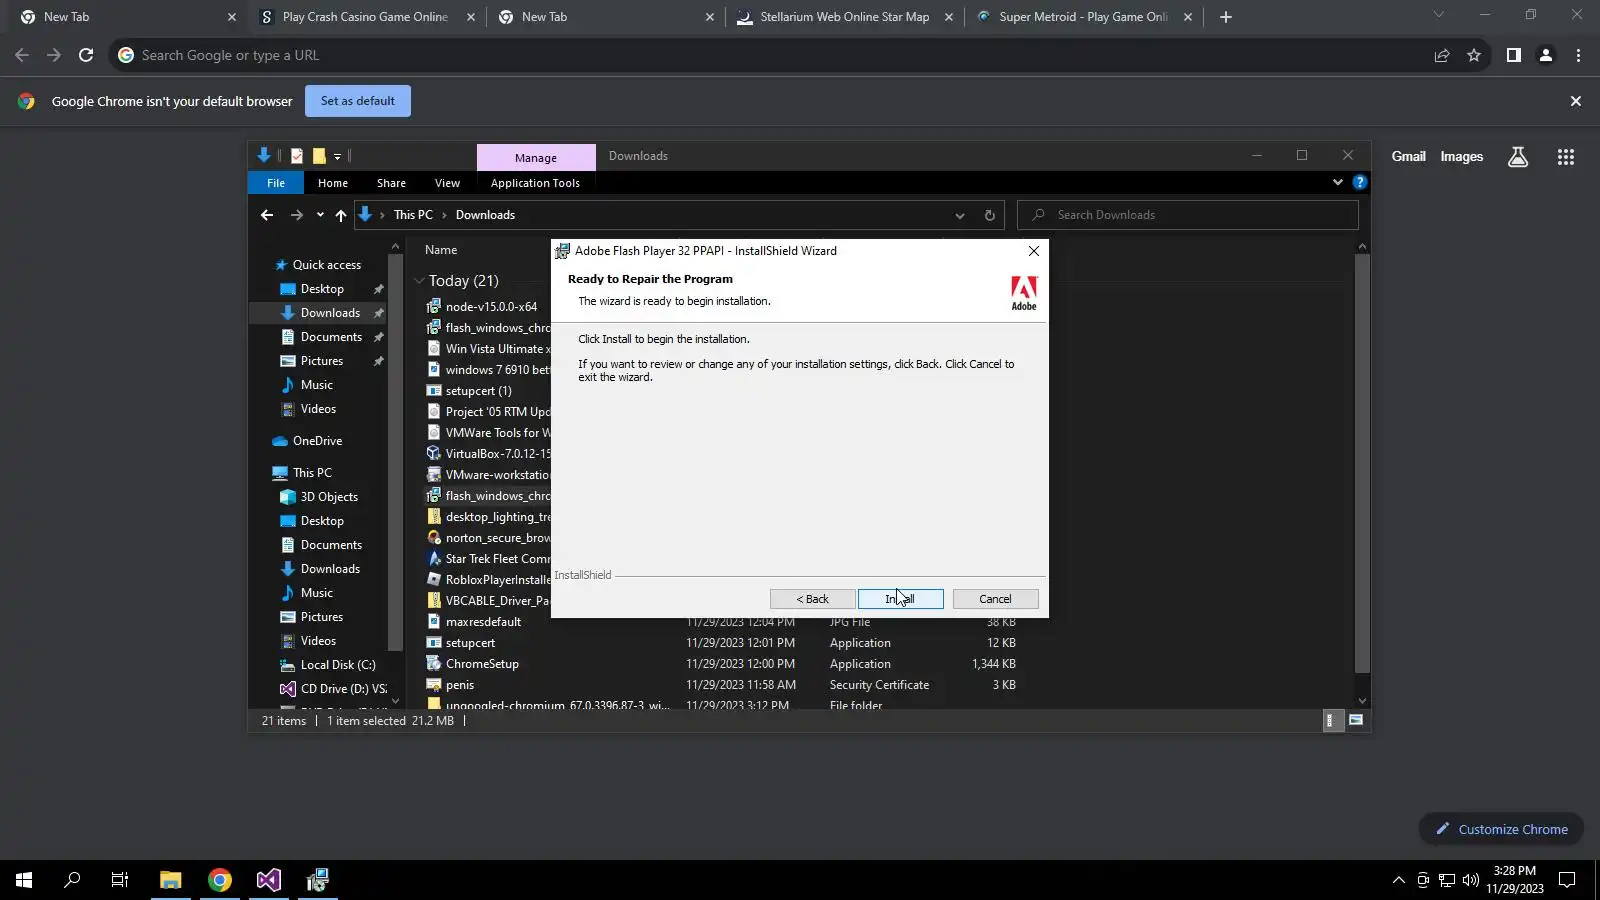Viewport: 1600px width, 900px height.
Task: Open Local Disk (C:) in the navigation pane
Action: [338, 665]
